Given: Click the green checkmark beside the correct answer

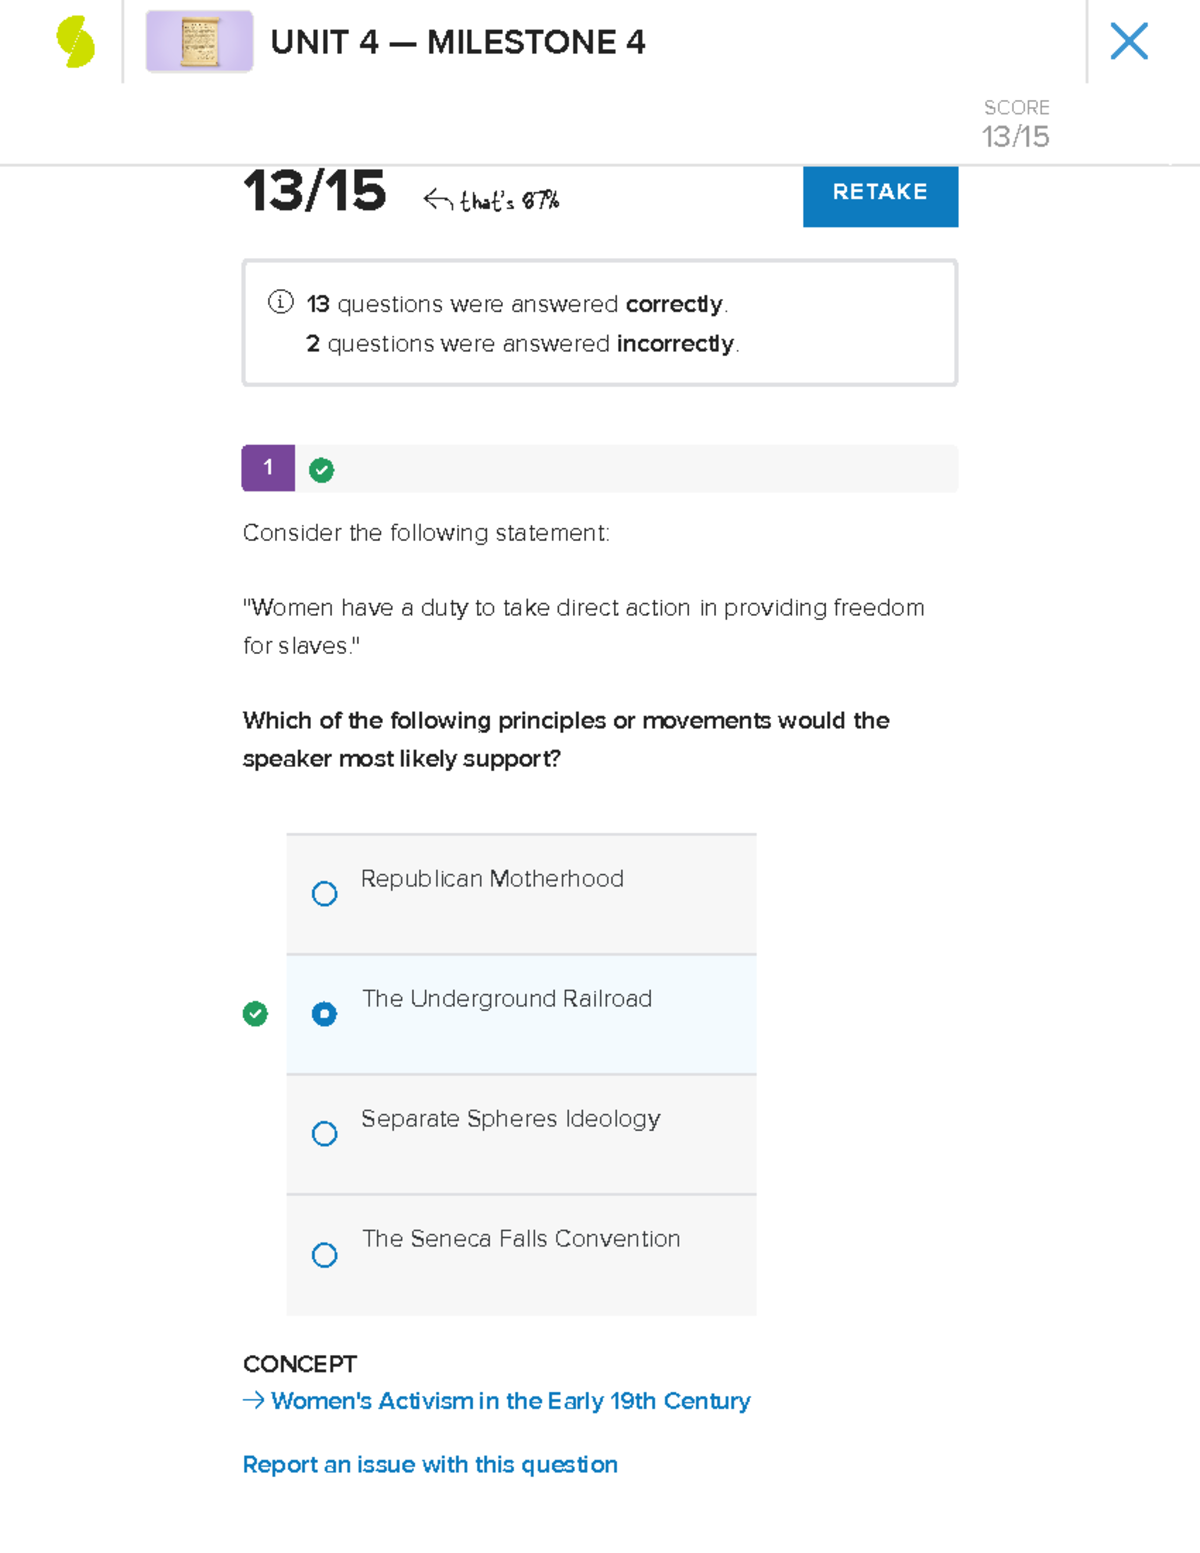Looking at the screenshot, I should tap(255, 1014).
